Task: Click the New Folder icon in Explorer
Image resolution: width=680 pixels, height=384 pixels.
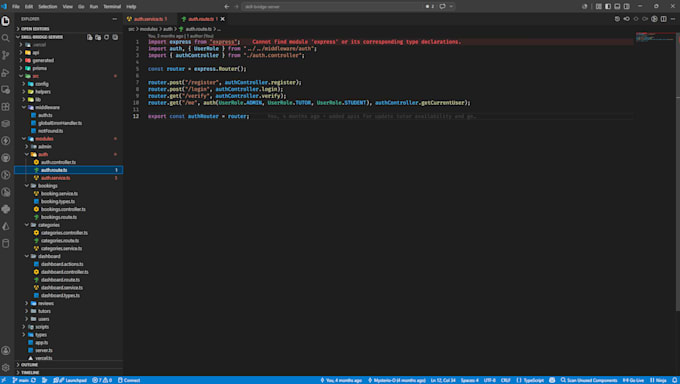Action: 98,37
